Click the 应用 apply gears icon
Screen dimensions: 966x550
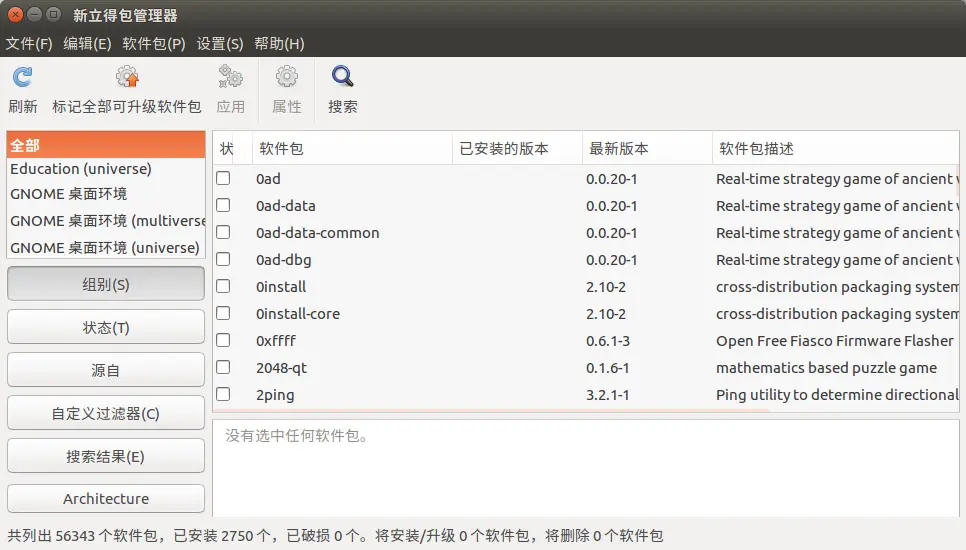click(x=230, y=77)
